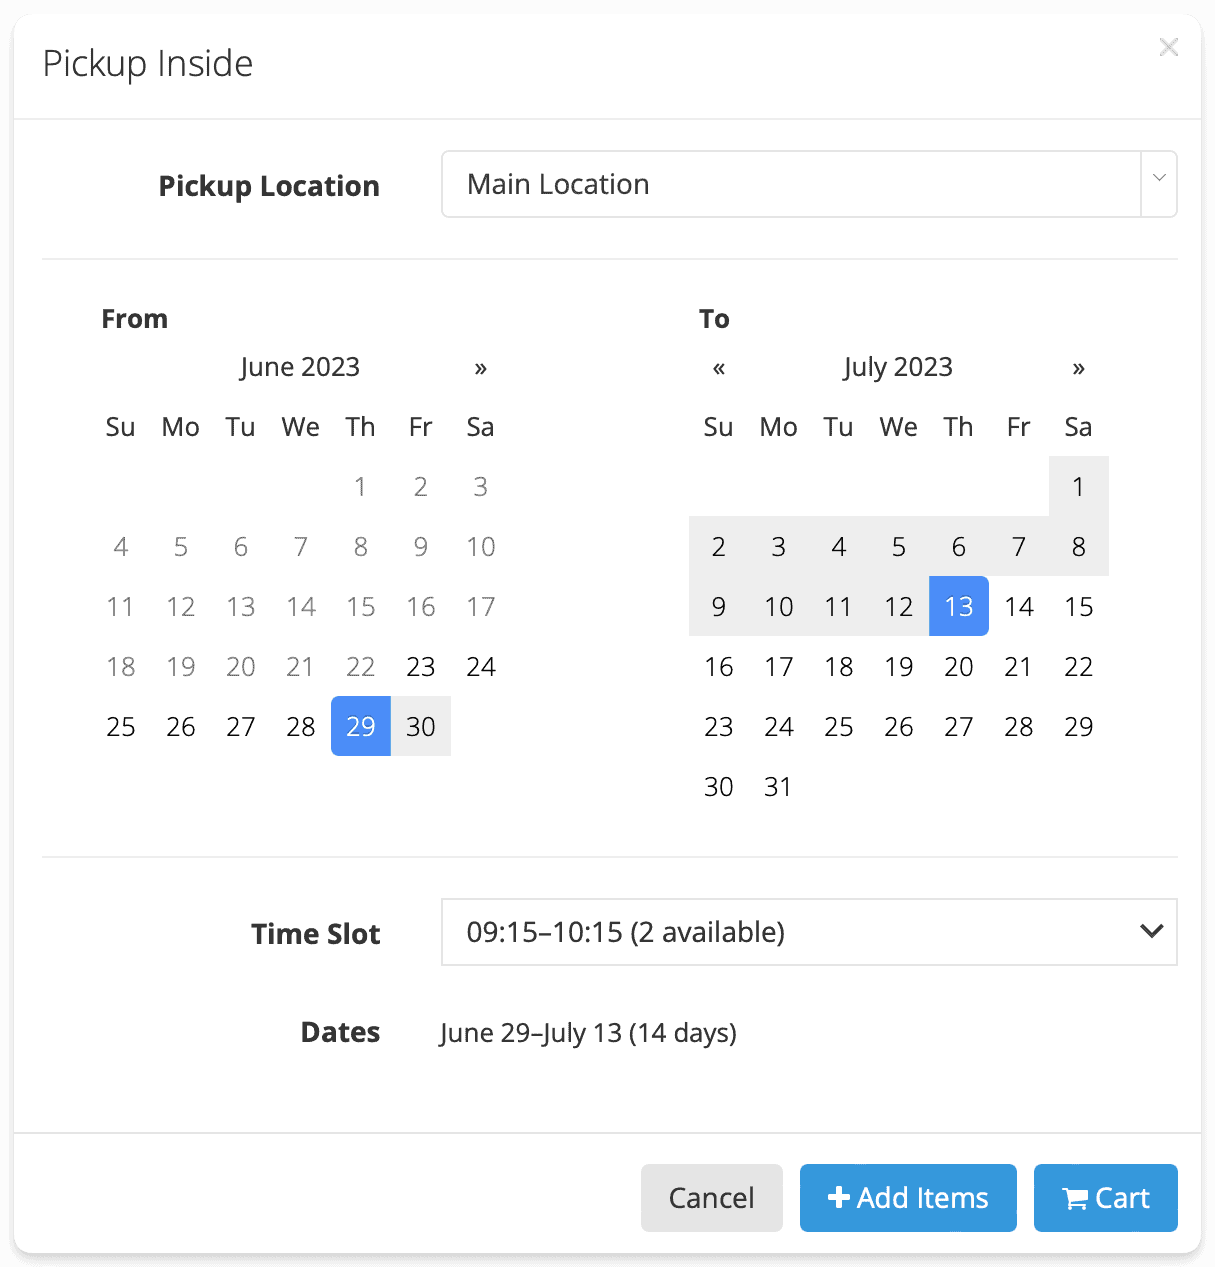This screenshot has width=1215, height=1267.
Task: Select June 29 as start date
Action: [360, 726]
